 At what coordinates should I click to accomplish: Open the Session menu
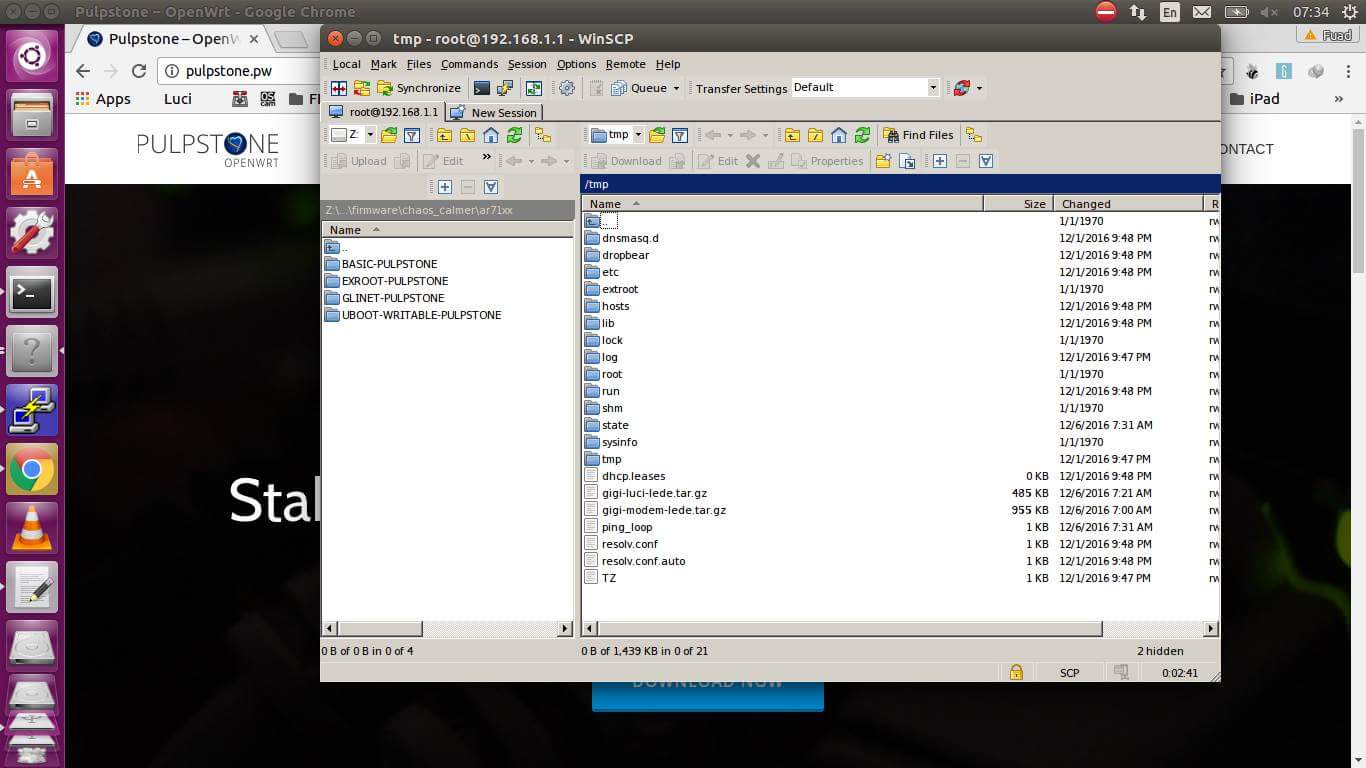(x=527, y=64)
